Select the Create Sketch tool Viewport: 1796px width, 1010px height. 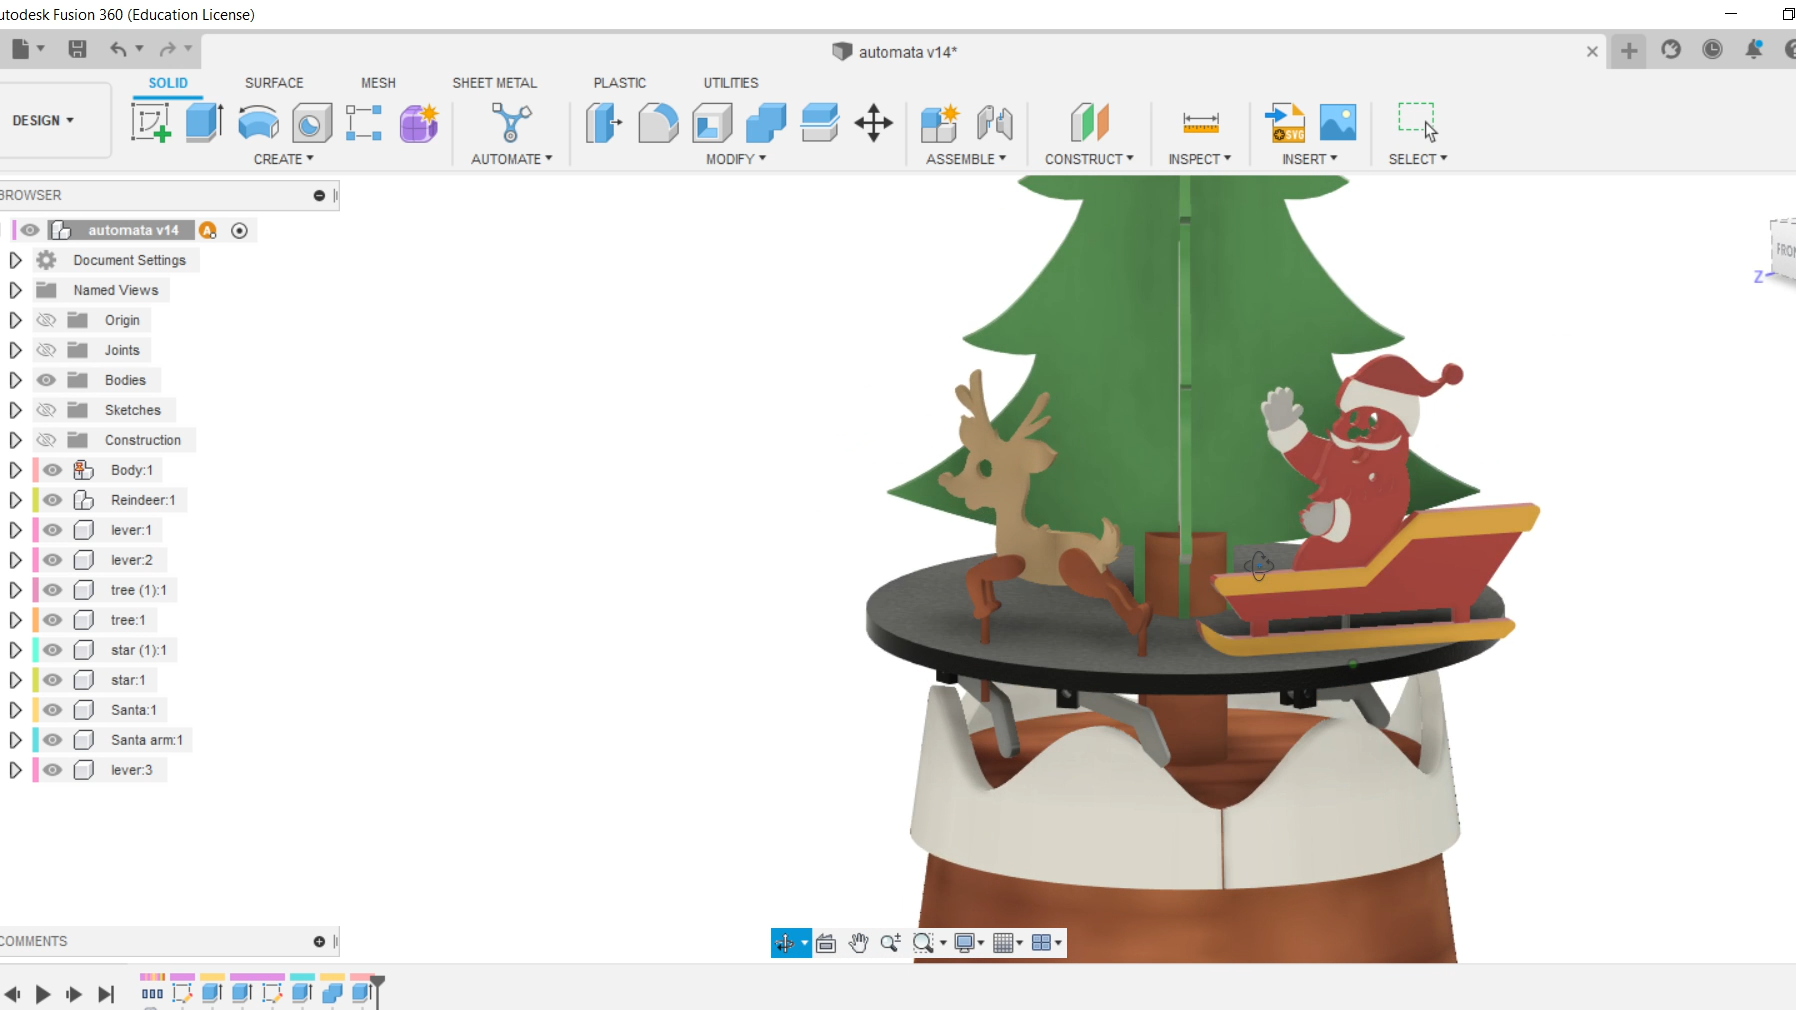(x=150, y=122)
